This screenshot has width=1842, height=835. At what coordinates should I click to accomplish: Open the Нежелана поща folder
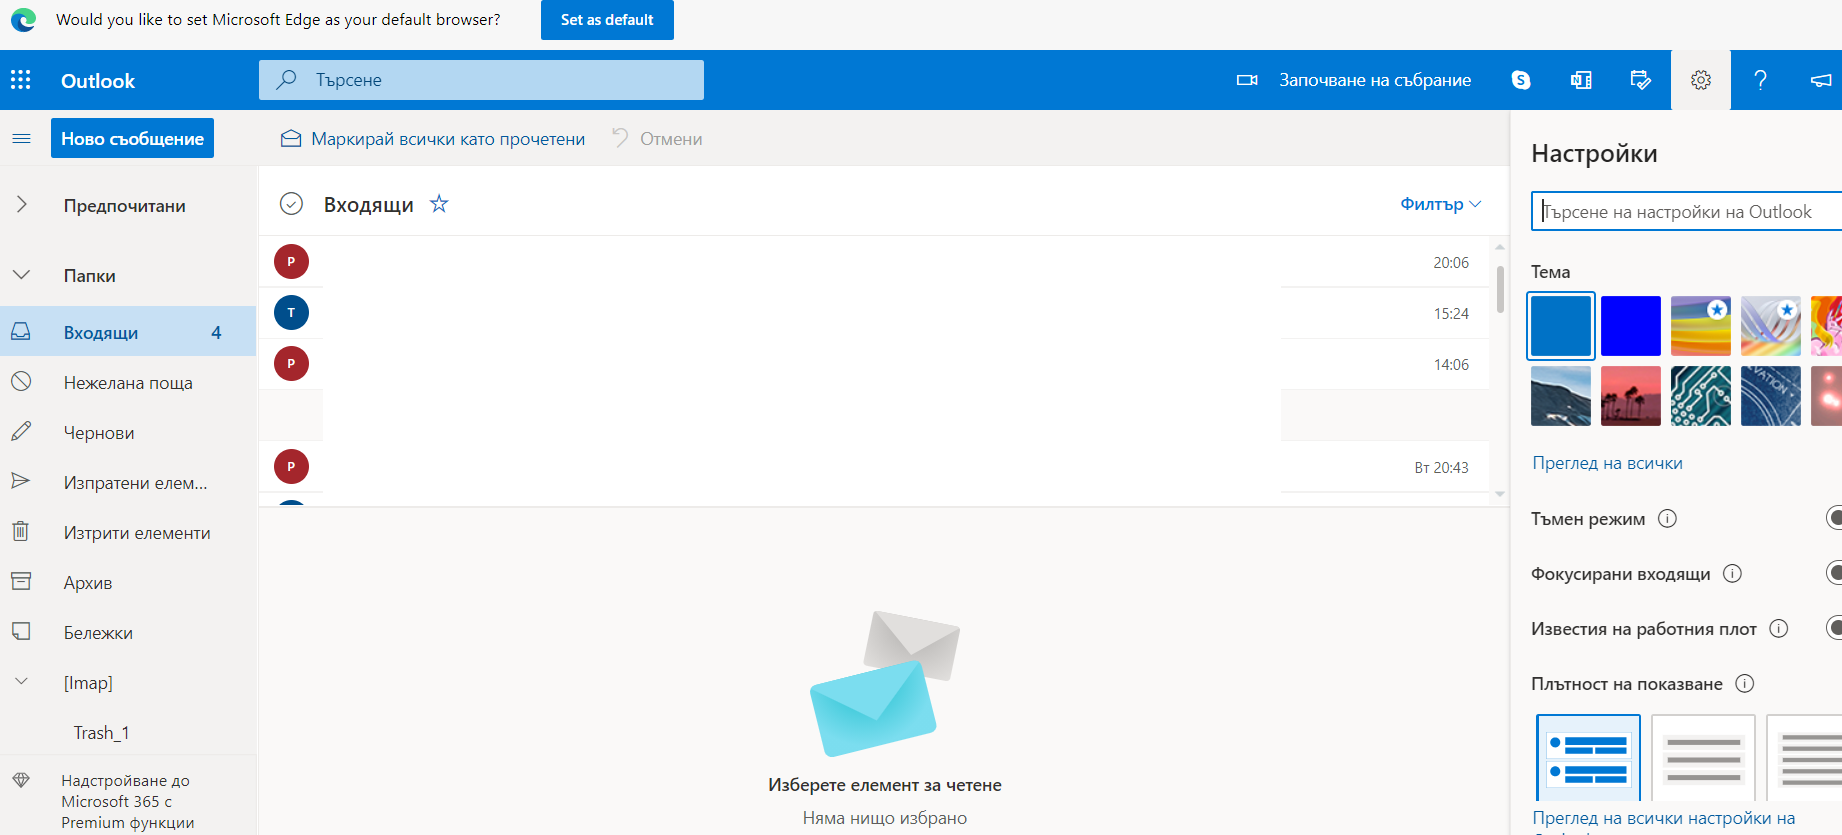[x=128, y=383]
